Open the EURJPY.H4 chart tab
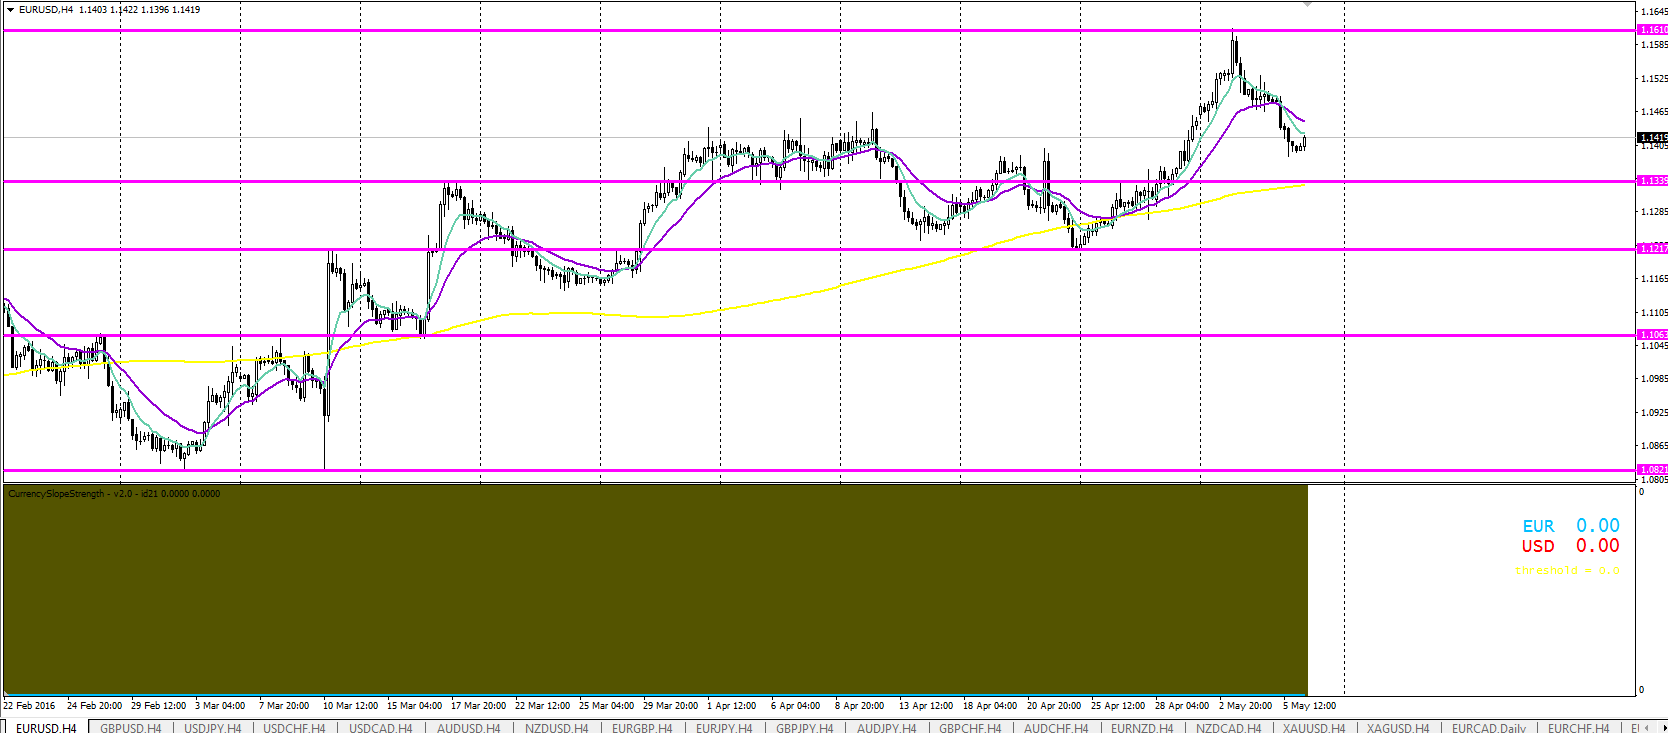Image resolution: width=1668 pixels, height=733 pixels. 724,728
